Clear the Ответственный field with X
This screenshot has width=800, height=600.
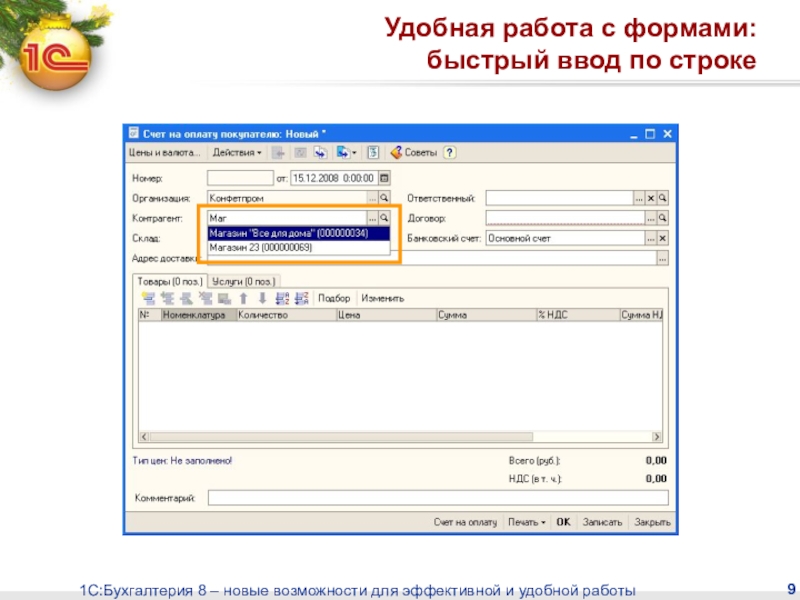click(651, 198)
